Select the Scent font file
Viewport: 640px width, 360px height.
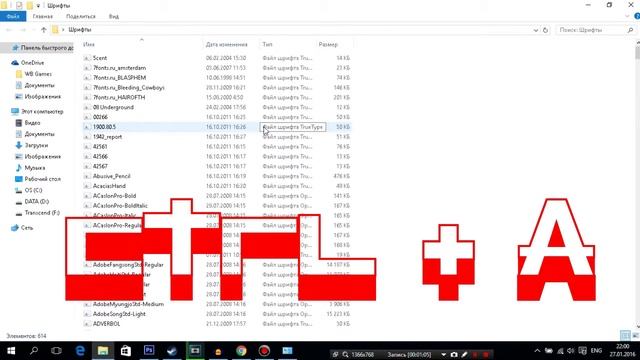click(x=100, y=58)
